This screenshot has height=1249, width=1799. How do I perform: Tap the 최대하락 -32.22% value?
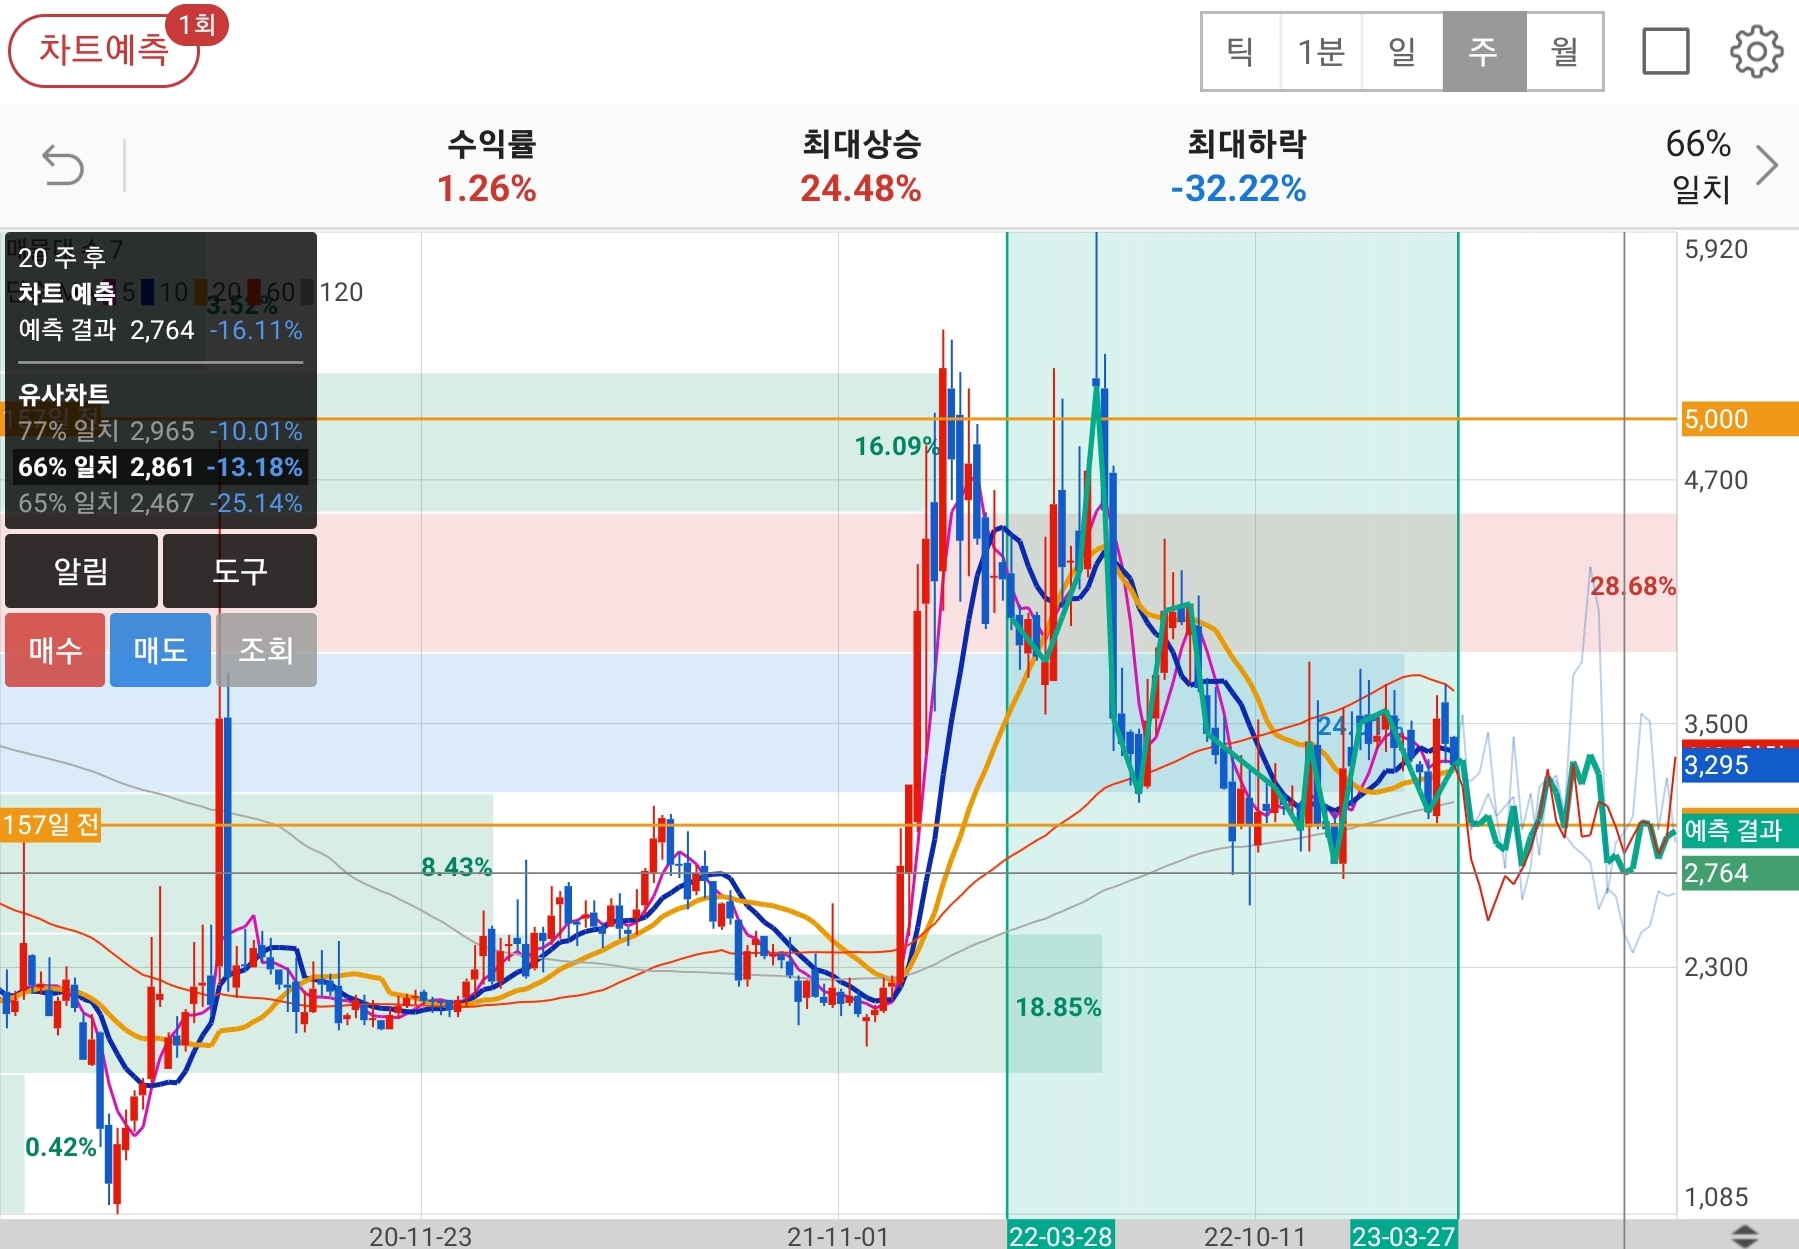point(1239,188)
